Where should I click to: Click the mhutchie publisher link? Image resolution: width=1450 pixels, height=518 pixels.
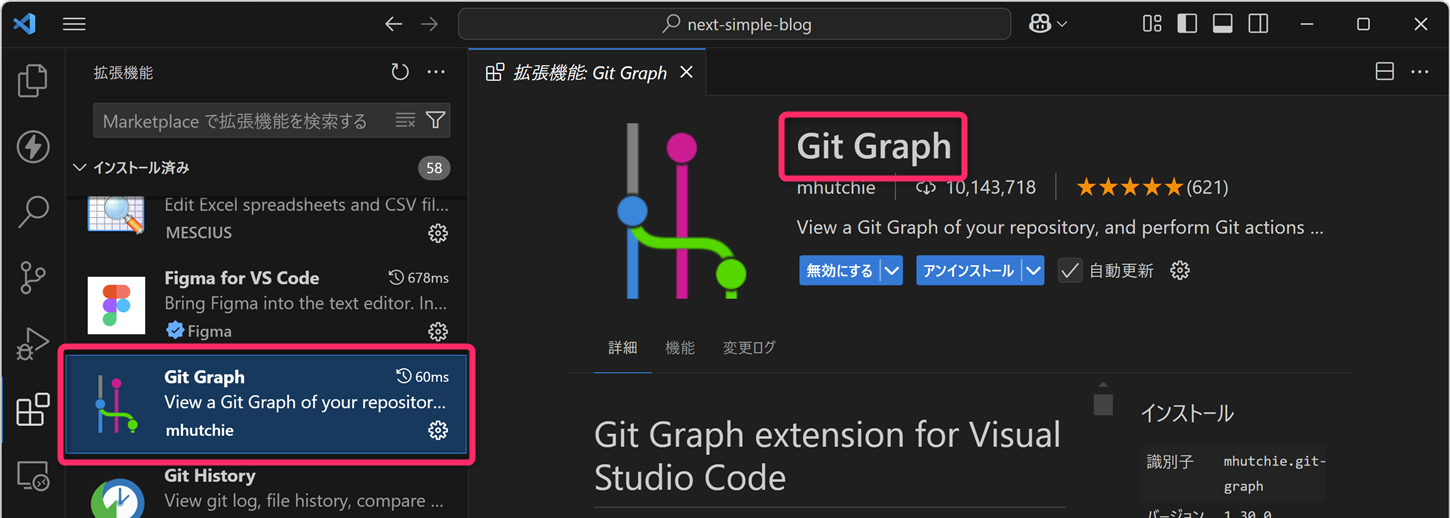pyautogui.click(x=835, y=188)
